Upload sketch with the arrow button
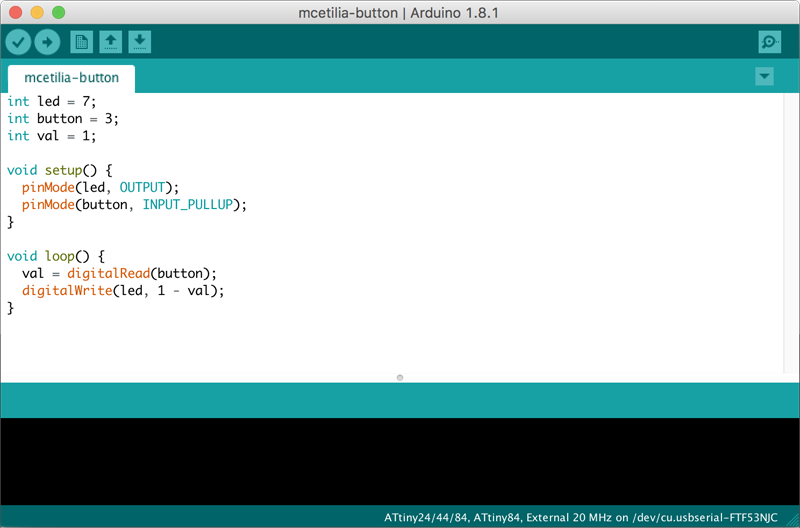The image size is (800, 528). 47,42
